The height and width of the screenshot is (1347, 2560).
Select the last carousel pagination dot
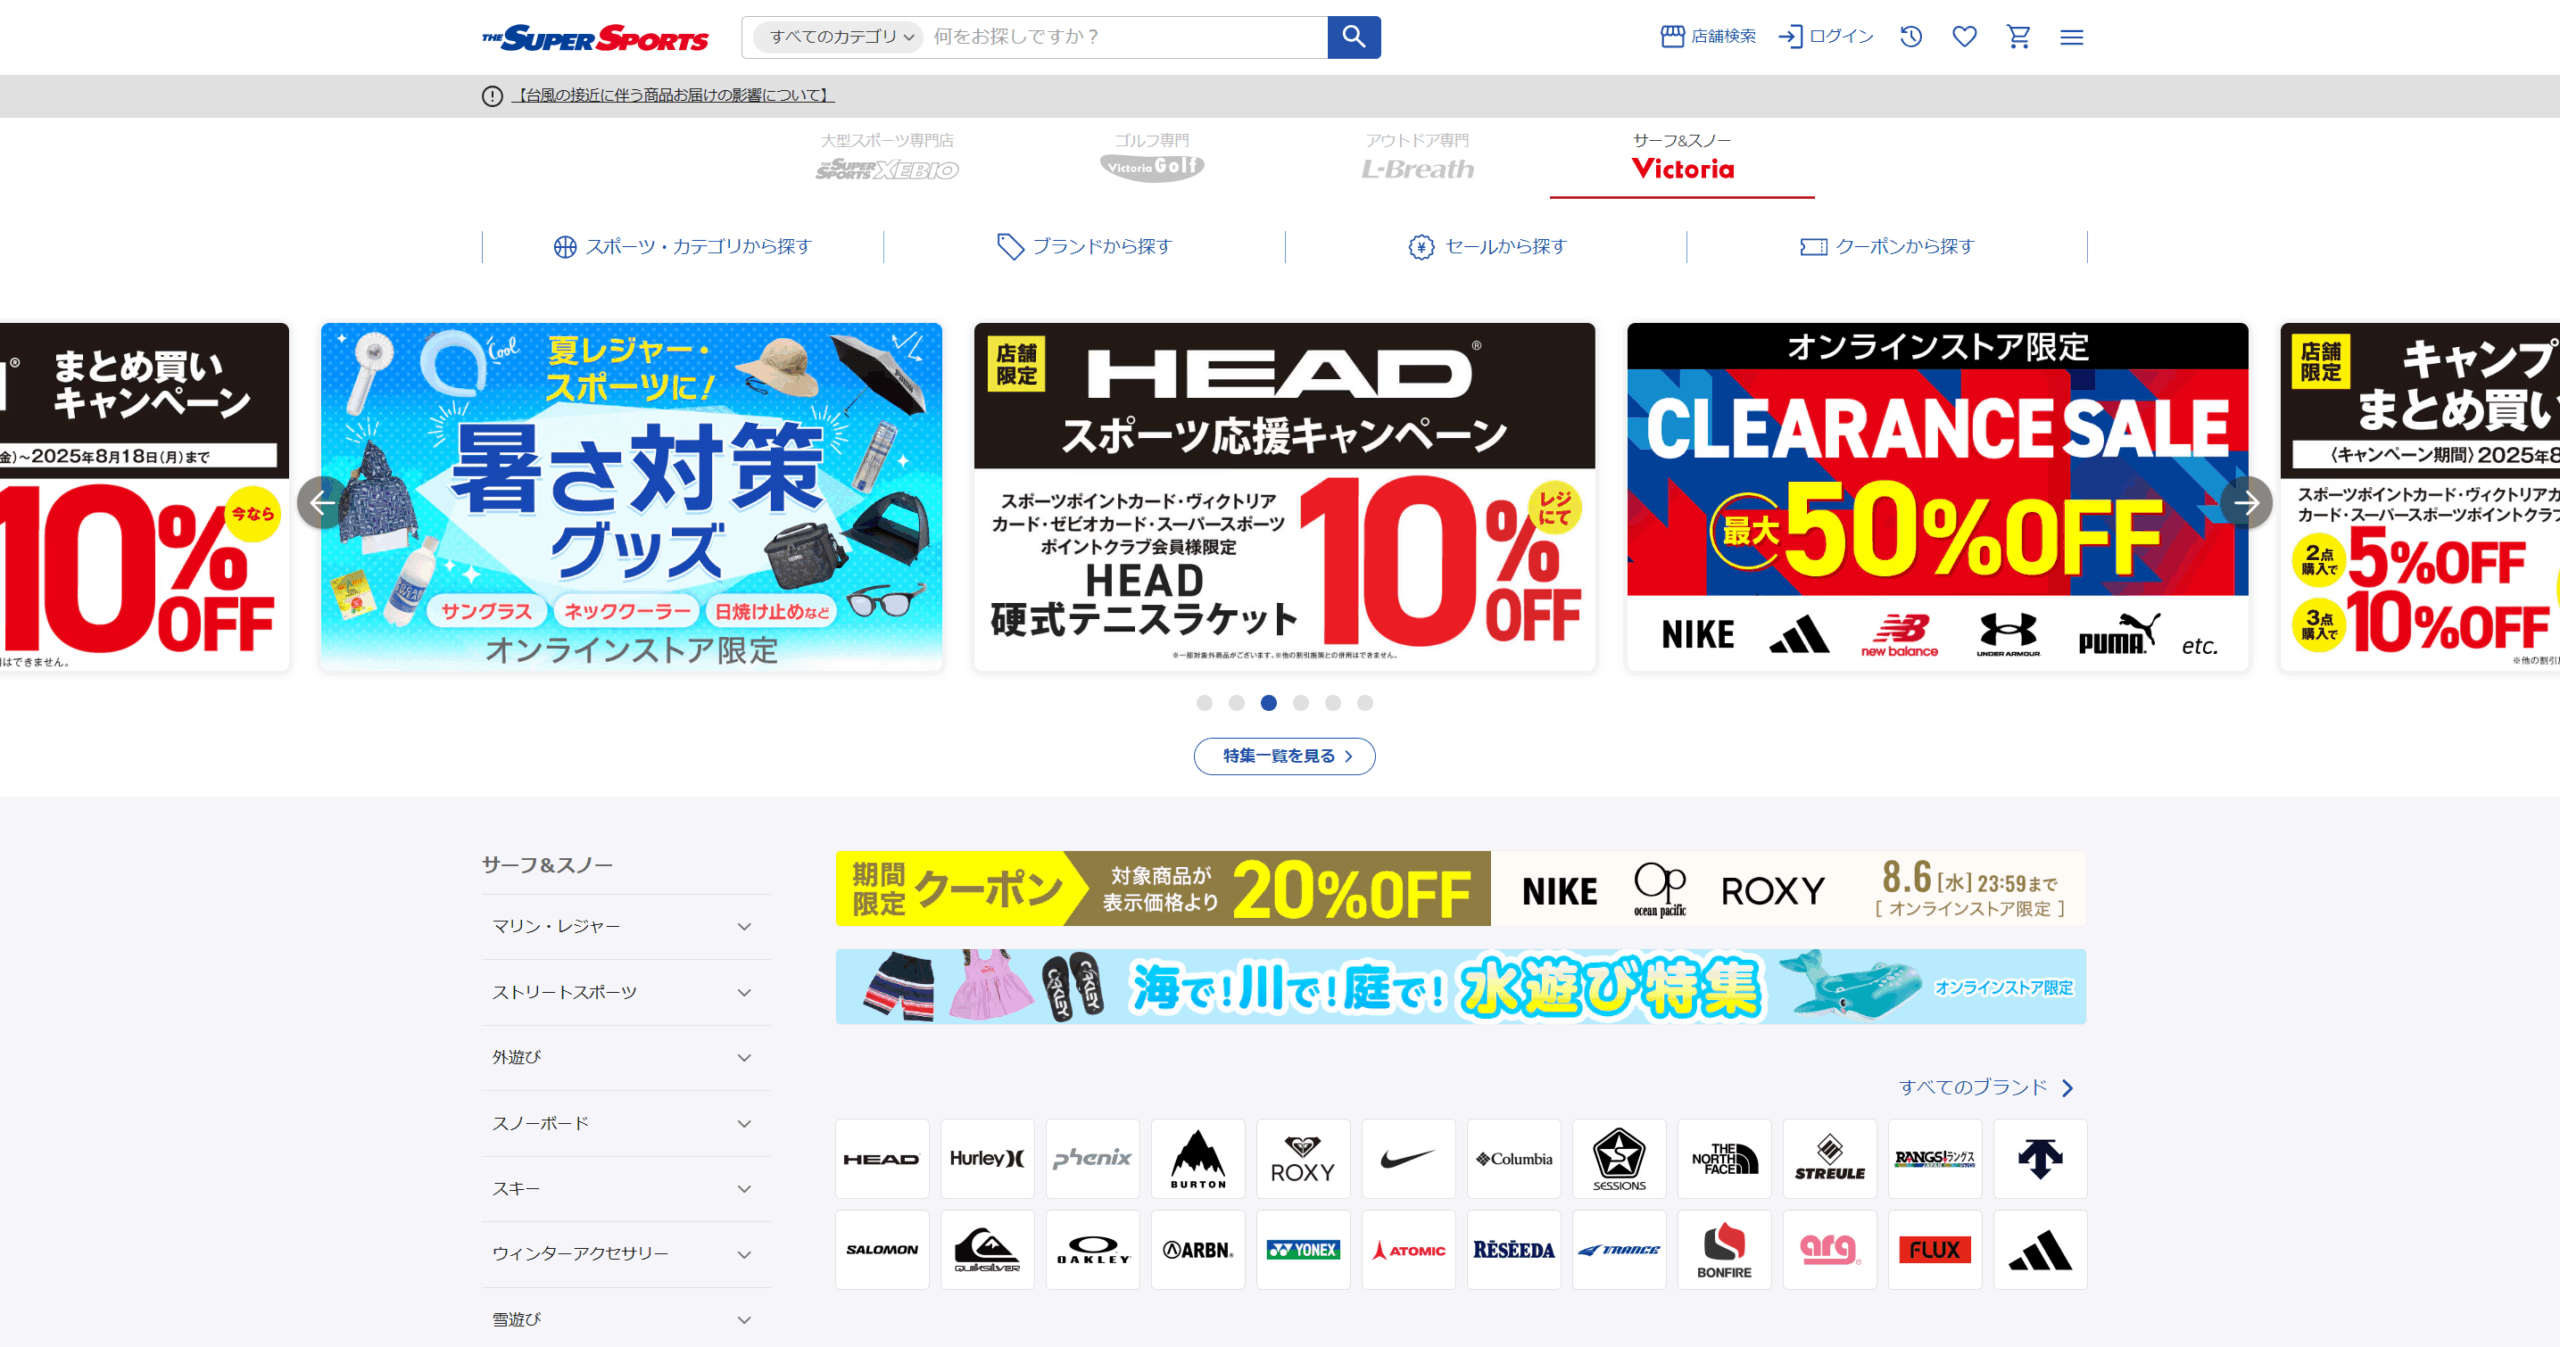click(1365, 703)
